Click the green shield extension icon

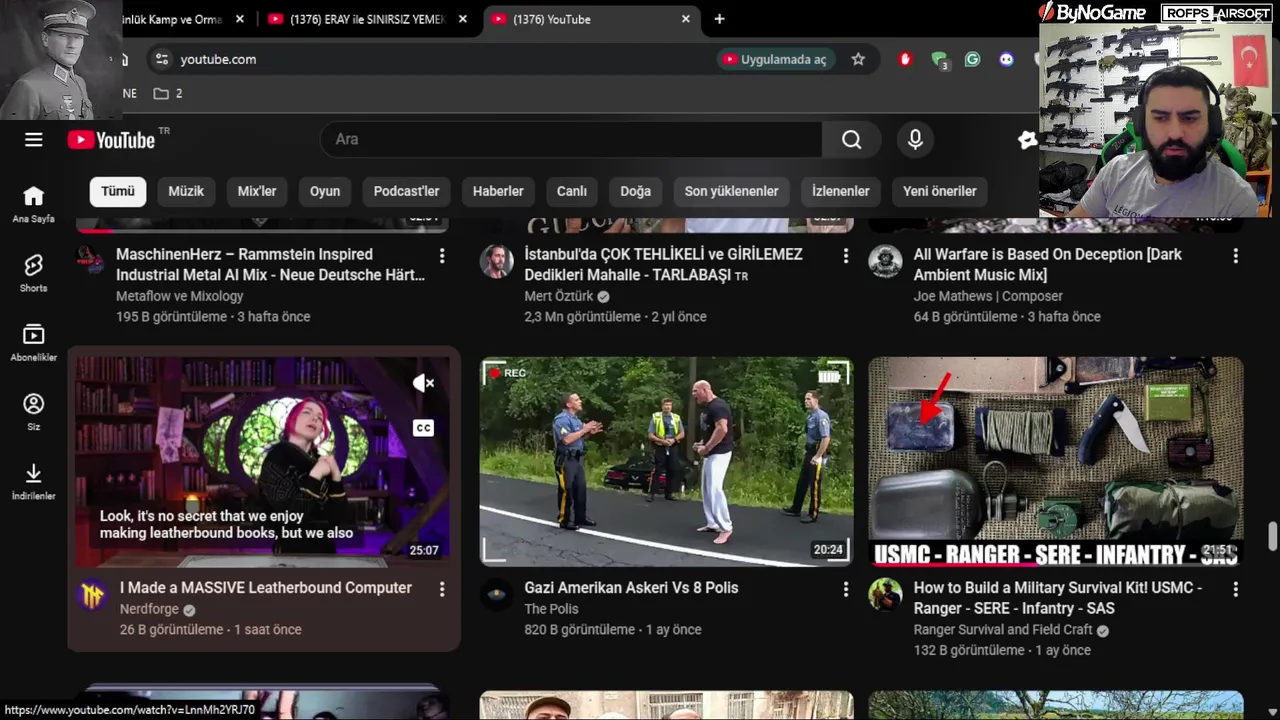[x=939, y=60]
